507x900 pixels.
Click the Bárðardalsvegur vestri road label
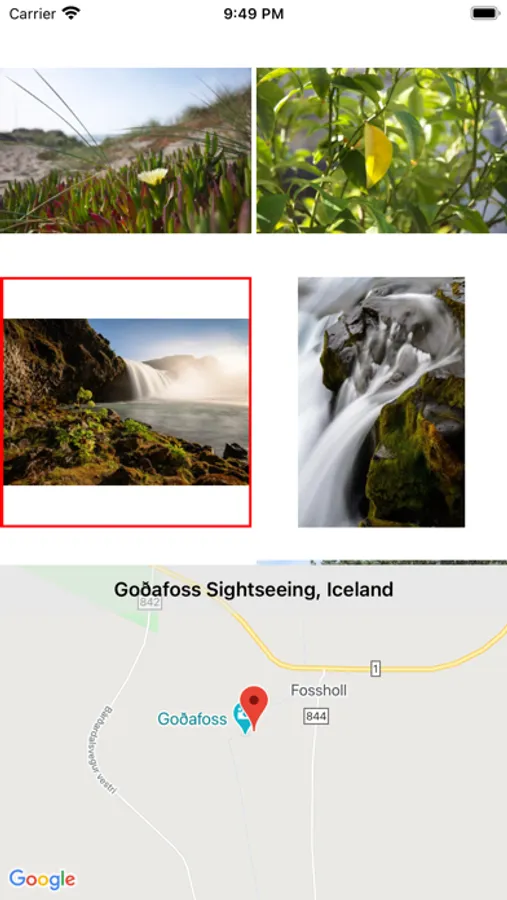tap(102, 750)
